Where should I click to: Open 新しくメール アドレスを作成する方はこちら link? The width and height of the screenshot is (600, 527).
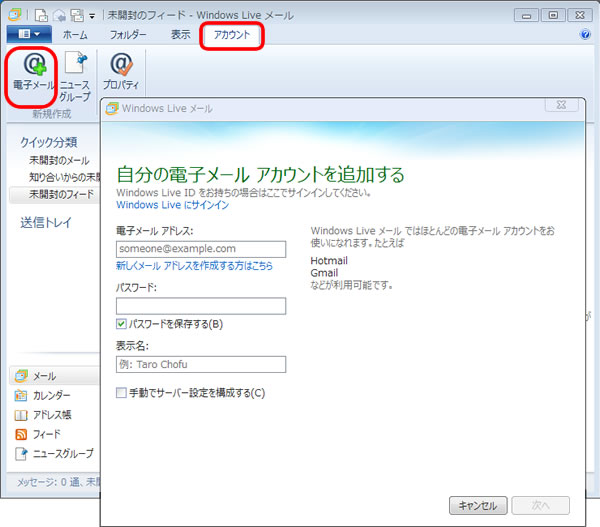(194, 266)
